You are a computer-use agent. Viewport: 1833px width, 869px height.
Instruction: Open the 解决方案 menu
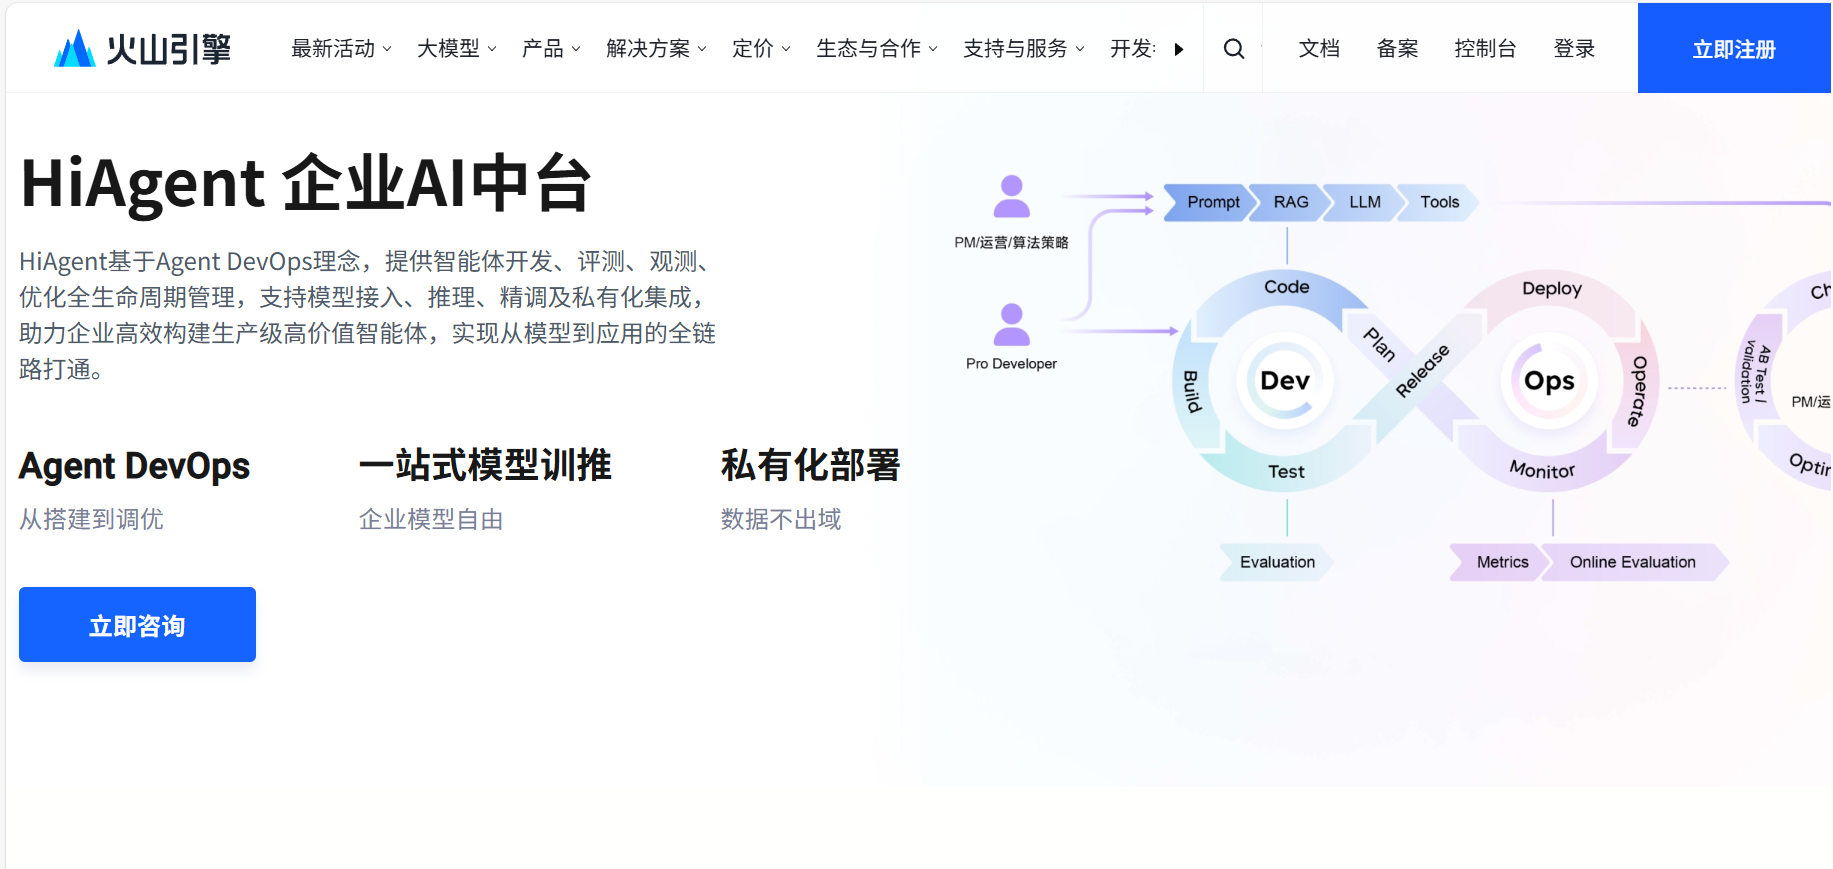coord(656,49)
